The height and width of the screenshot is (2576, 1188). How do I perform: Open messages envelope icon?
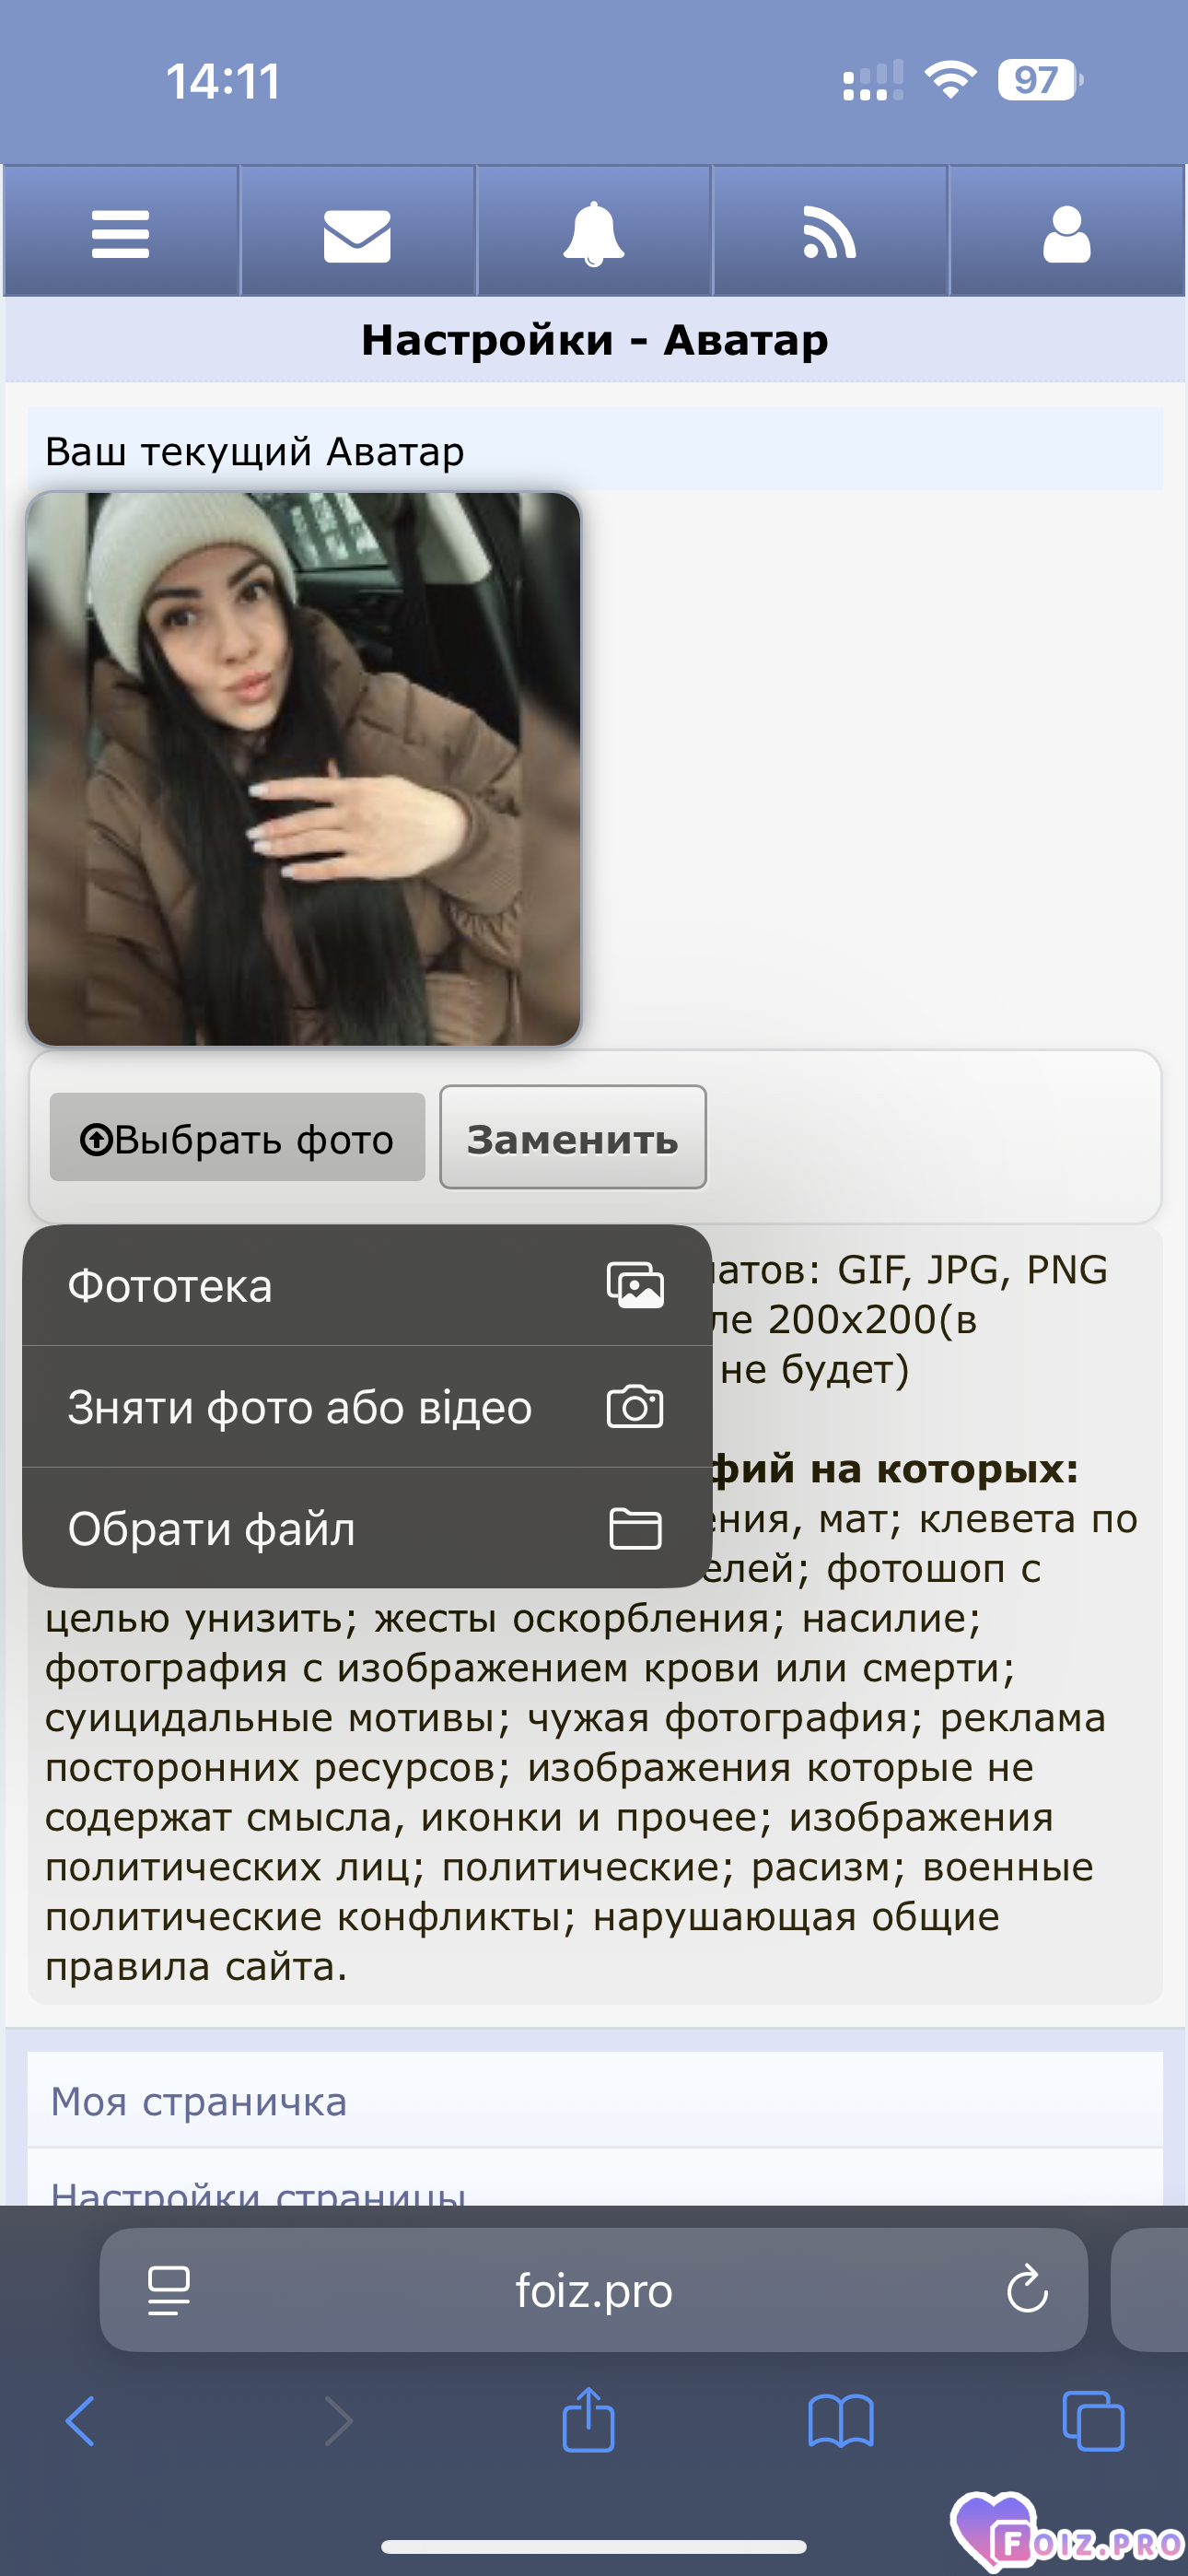click(357, 236)
